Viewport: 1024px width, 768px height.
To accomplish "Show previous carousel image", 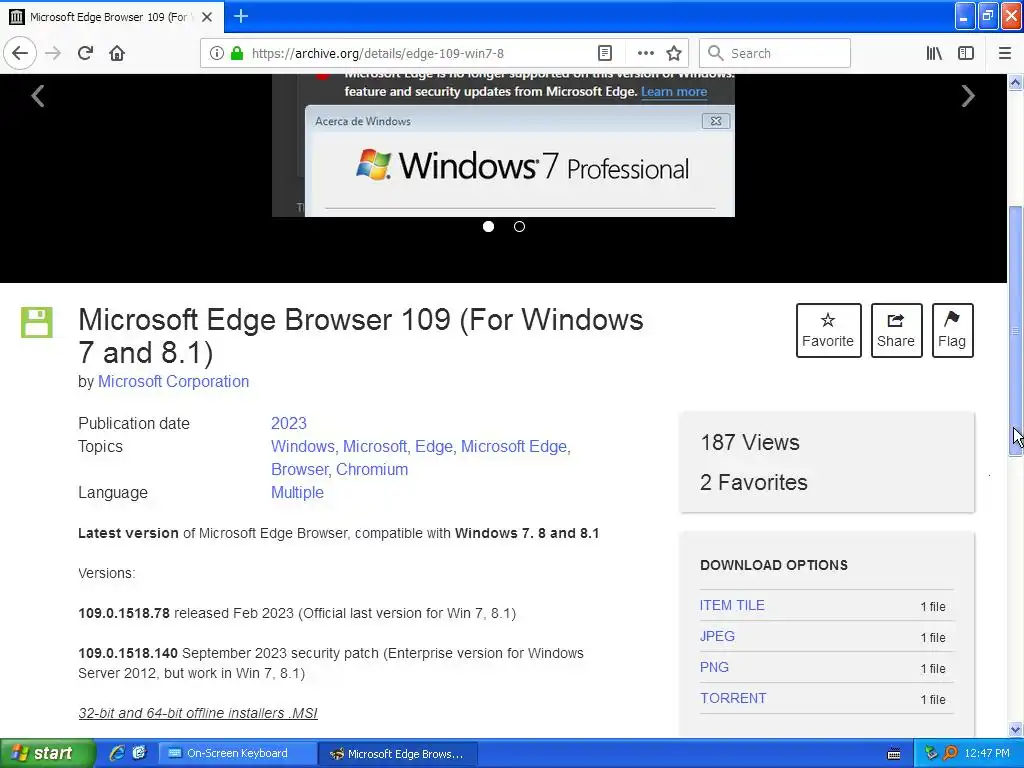I will click(38, 96).
